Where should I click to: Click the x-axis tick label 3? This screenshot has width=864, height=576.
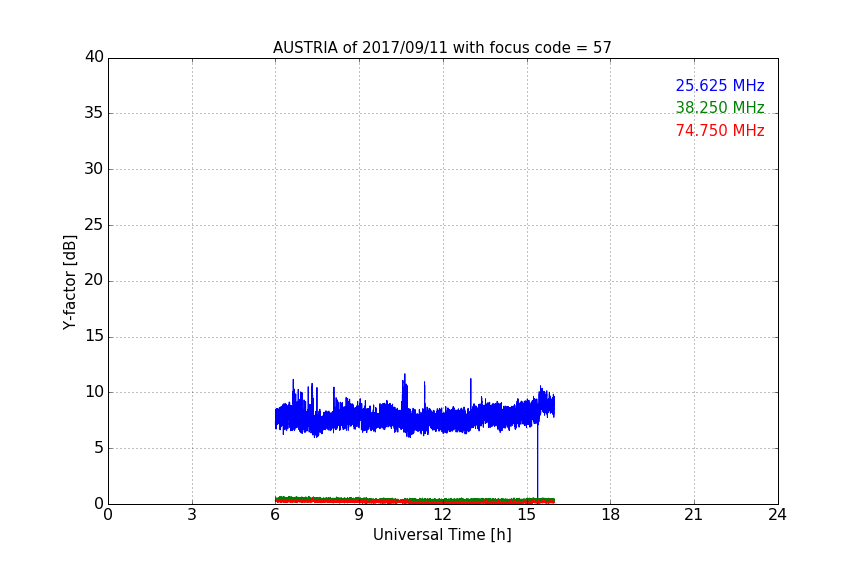coord(192,515)
